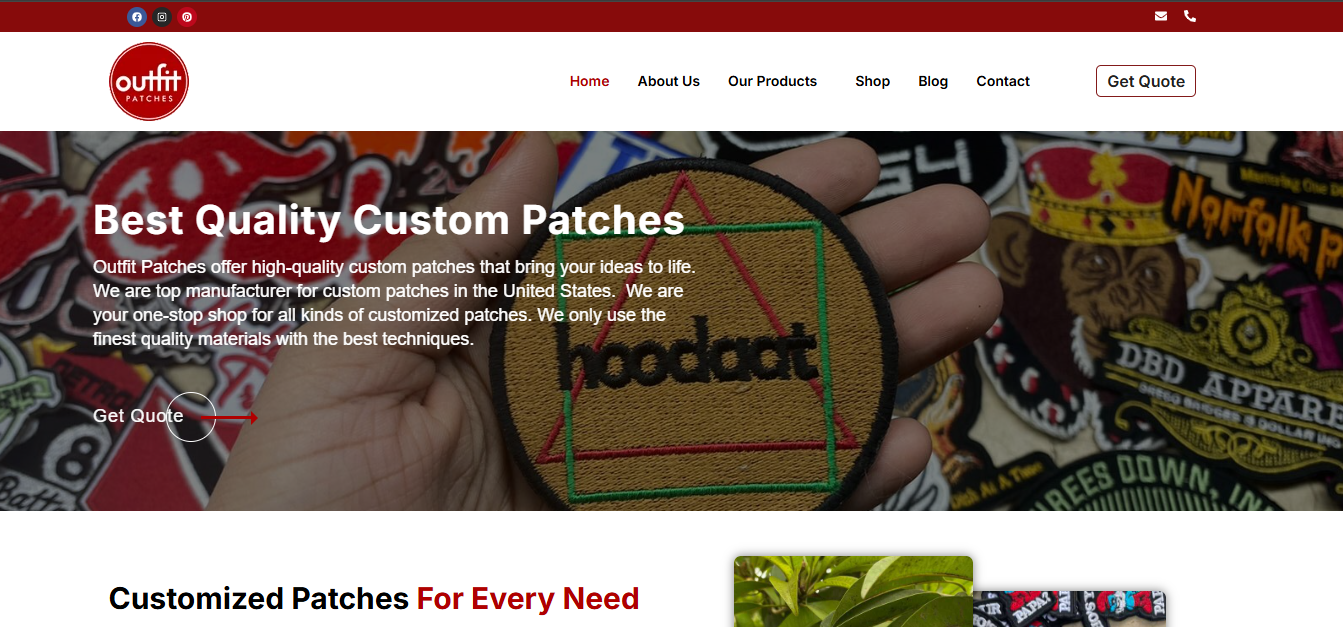1343x627 pixels.
Task: Open the Contact page link
Action: [1003, 81]
